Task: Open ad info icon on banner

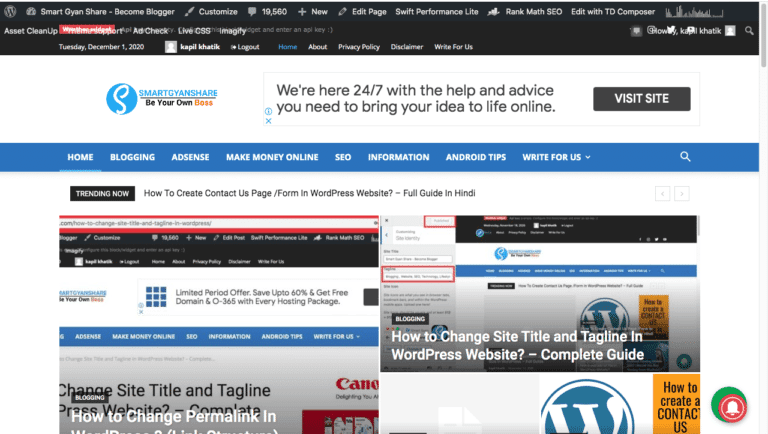Action: (268, 111)
